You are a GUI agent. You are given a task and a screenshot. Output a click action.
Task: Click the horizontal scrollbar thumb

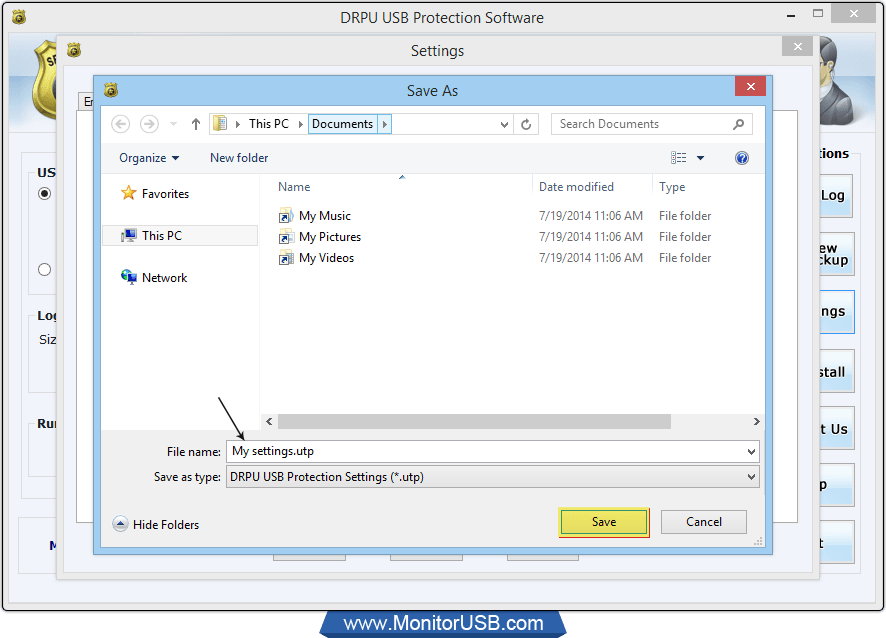click(x=474, y=422)
